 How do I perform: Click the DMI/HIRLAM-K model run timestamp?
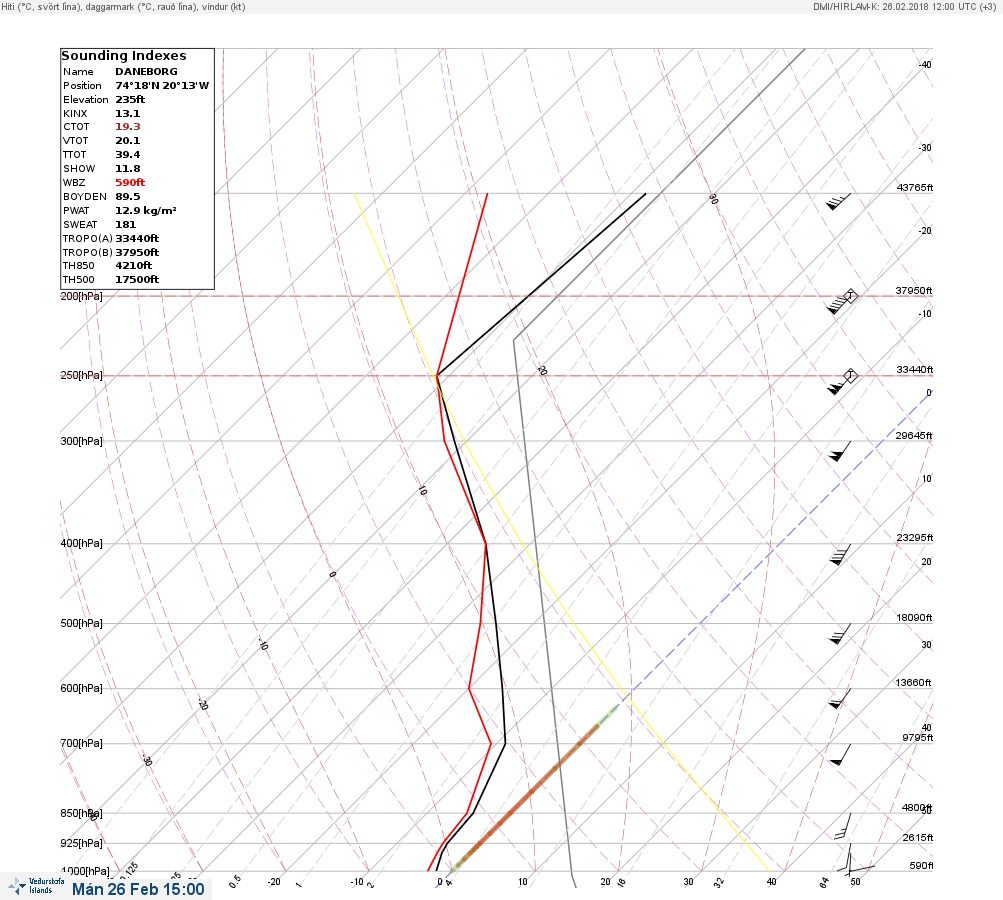click(904, 6)
